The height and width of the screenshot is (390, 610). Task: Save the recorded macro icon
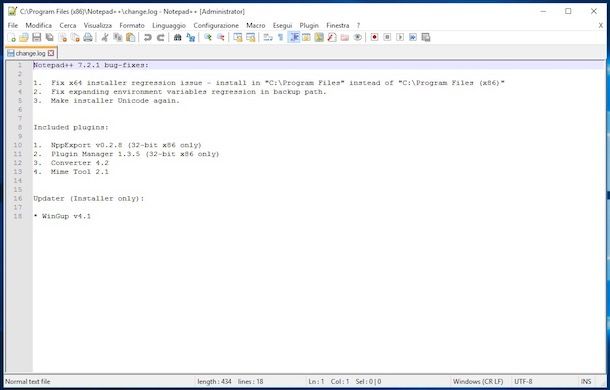[x=426, y=37]
